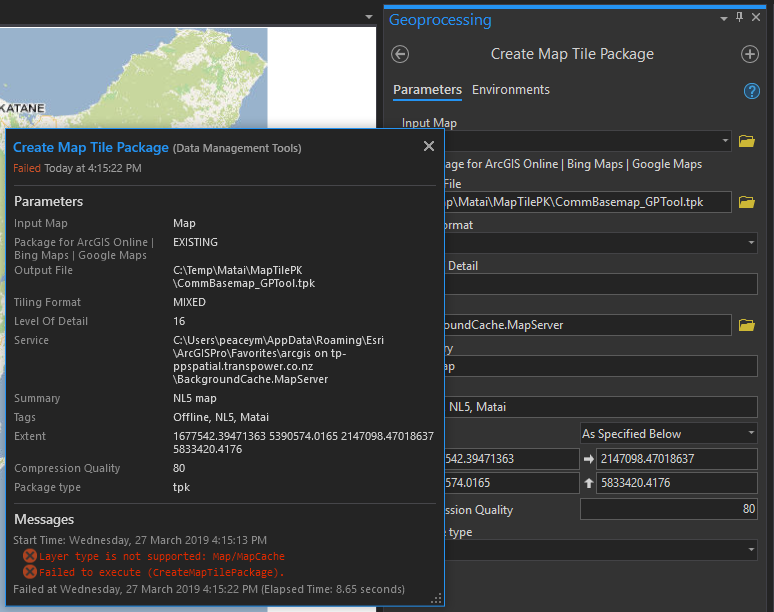Expand the Package type dropdown
Viewport: 774px width, 612px height.
751,550
